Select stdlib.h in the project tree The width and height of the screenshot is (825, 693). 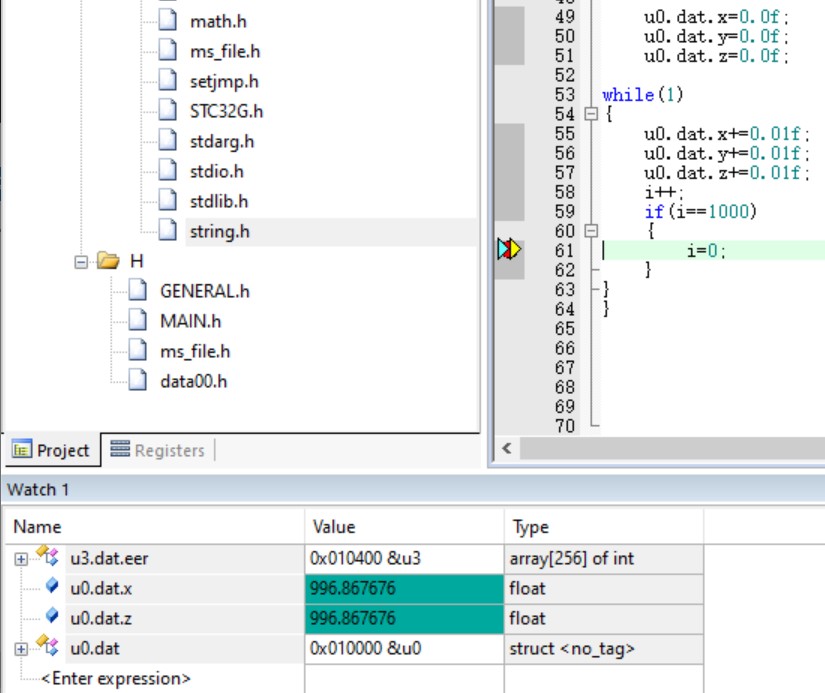pyautogui.click(x=218, y=202)
